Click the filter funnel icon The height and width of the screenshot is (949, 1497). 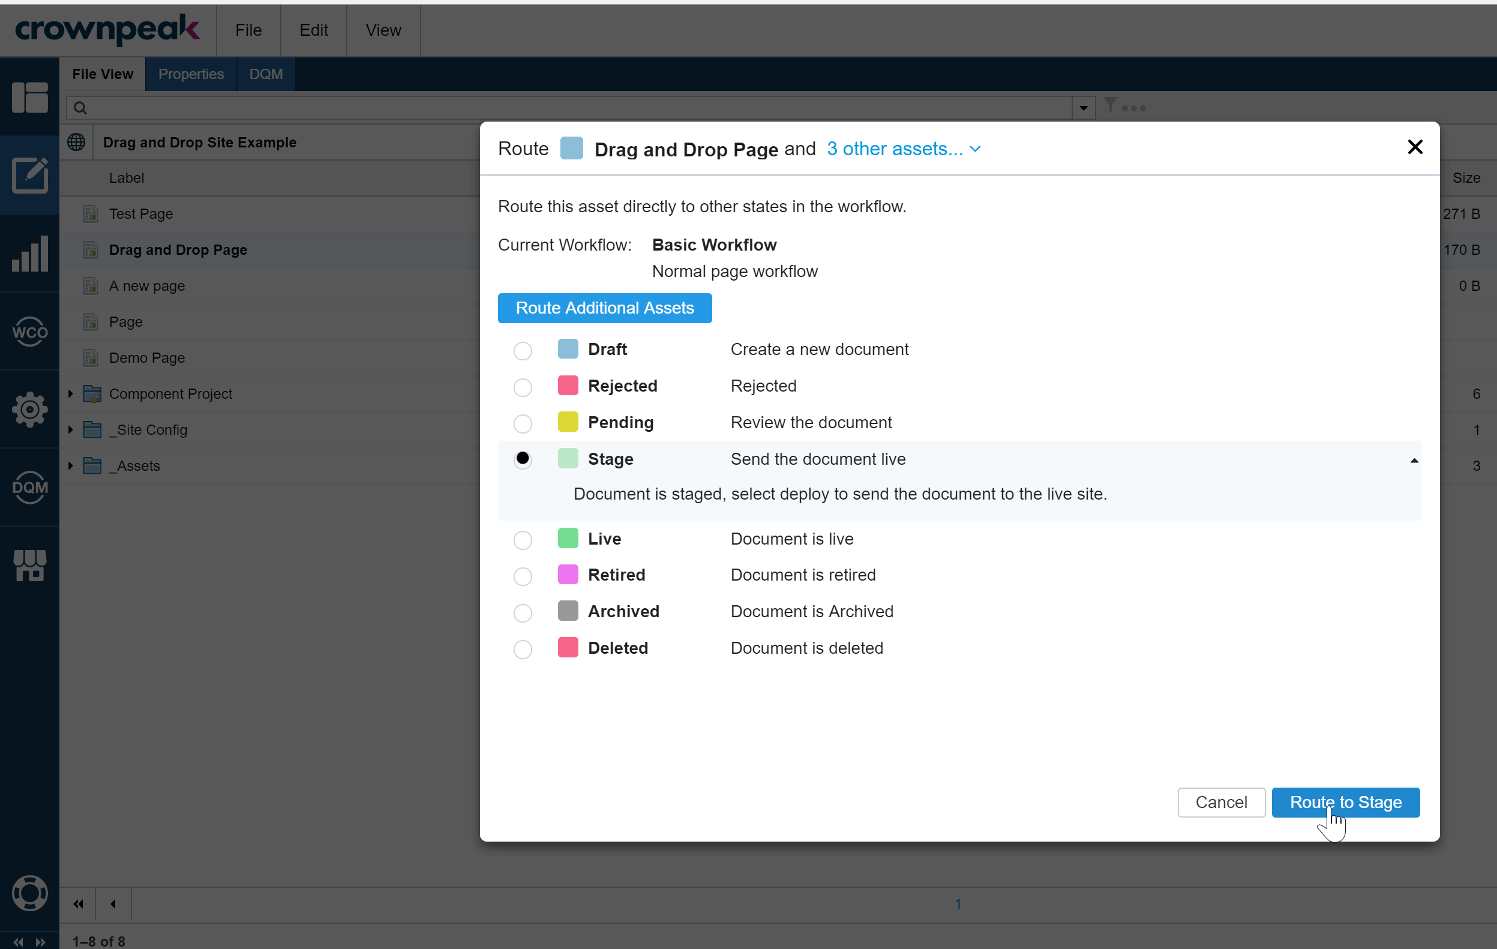click(x=1110, y=105)
